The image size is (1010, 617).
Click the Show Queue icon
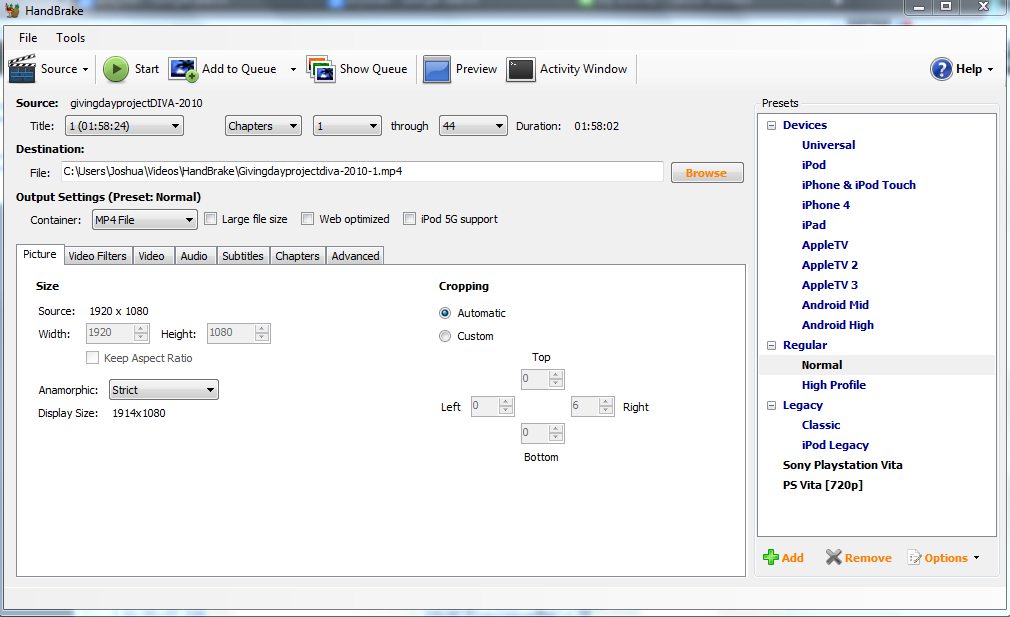321,69
